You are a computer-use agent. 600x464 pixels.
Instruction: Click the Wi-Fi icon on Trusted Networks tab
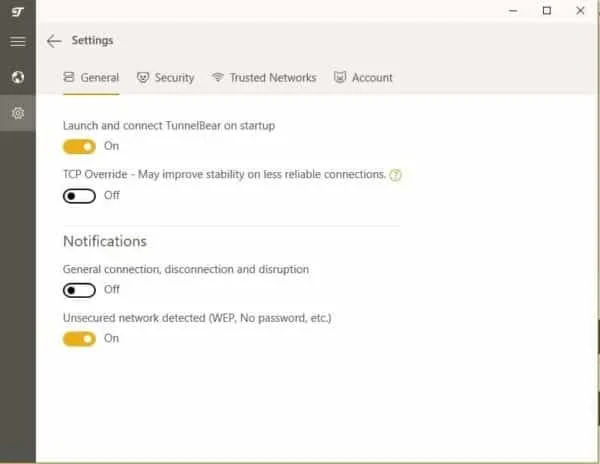coord(217,78)
